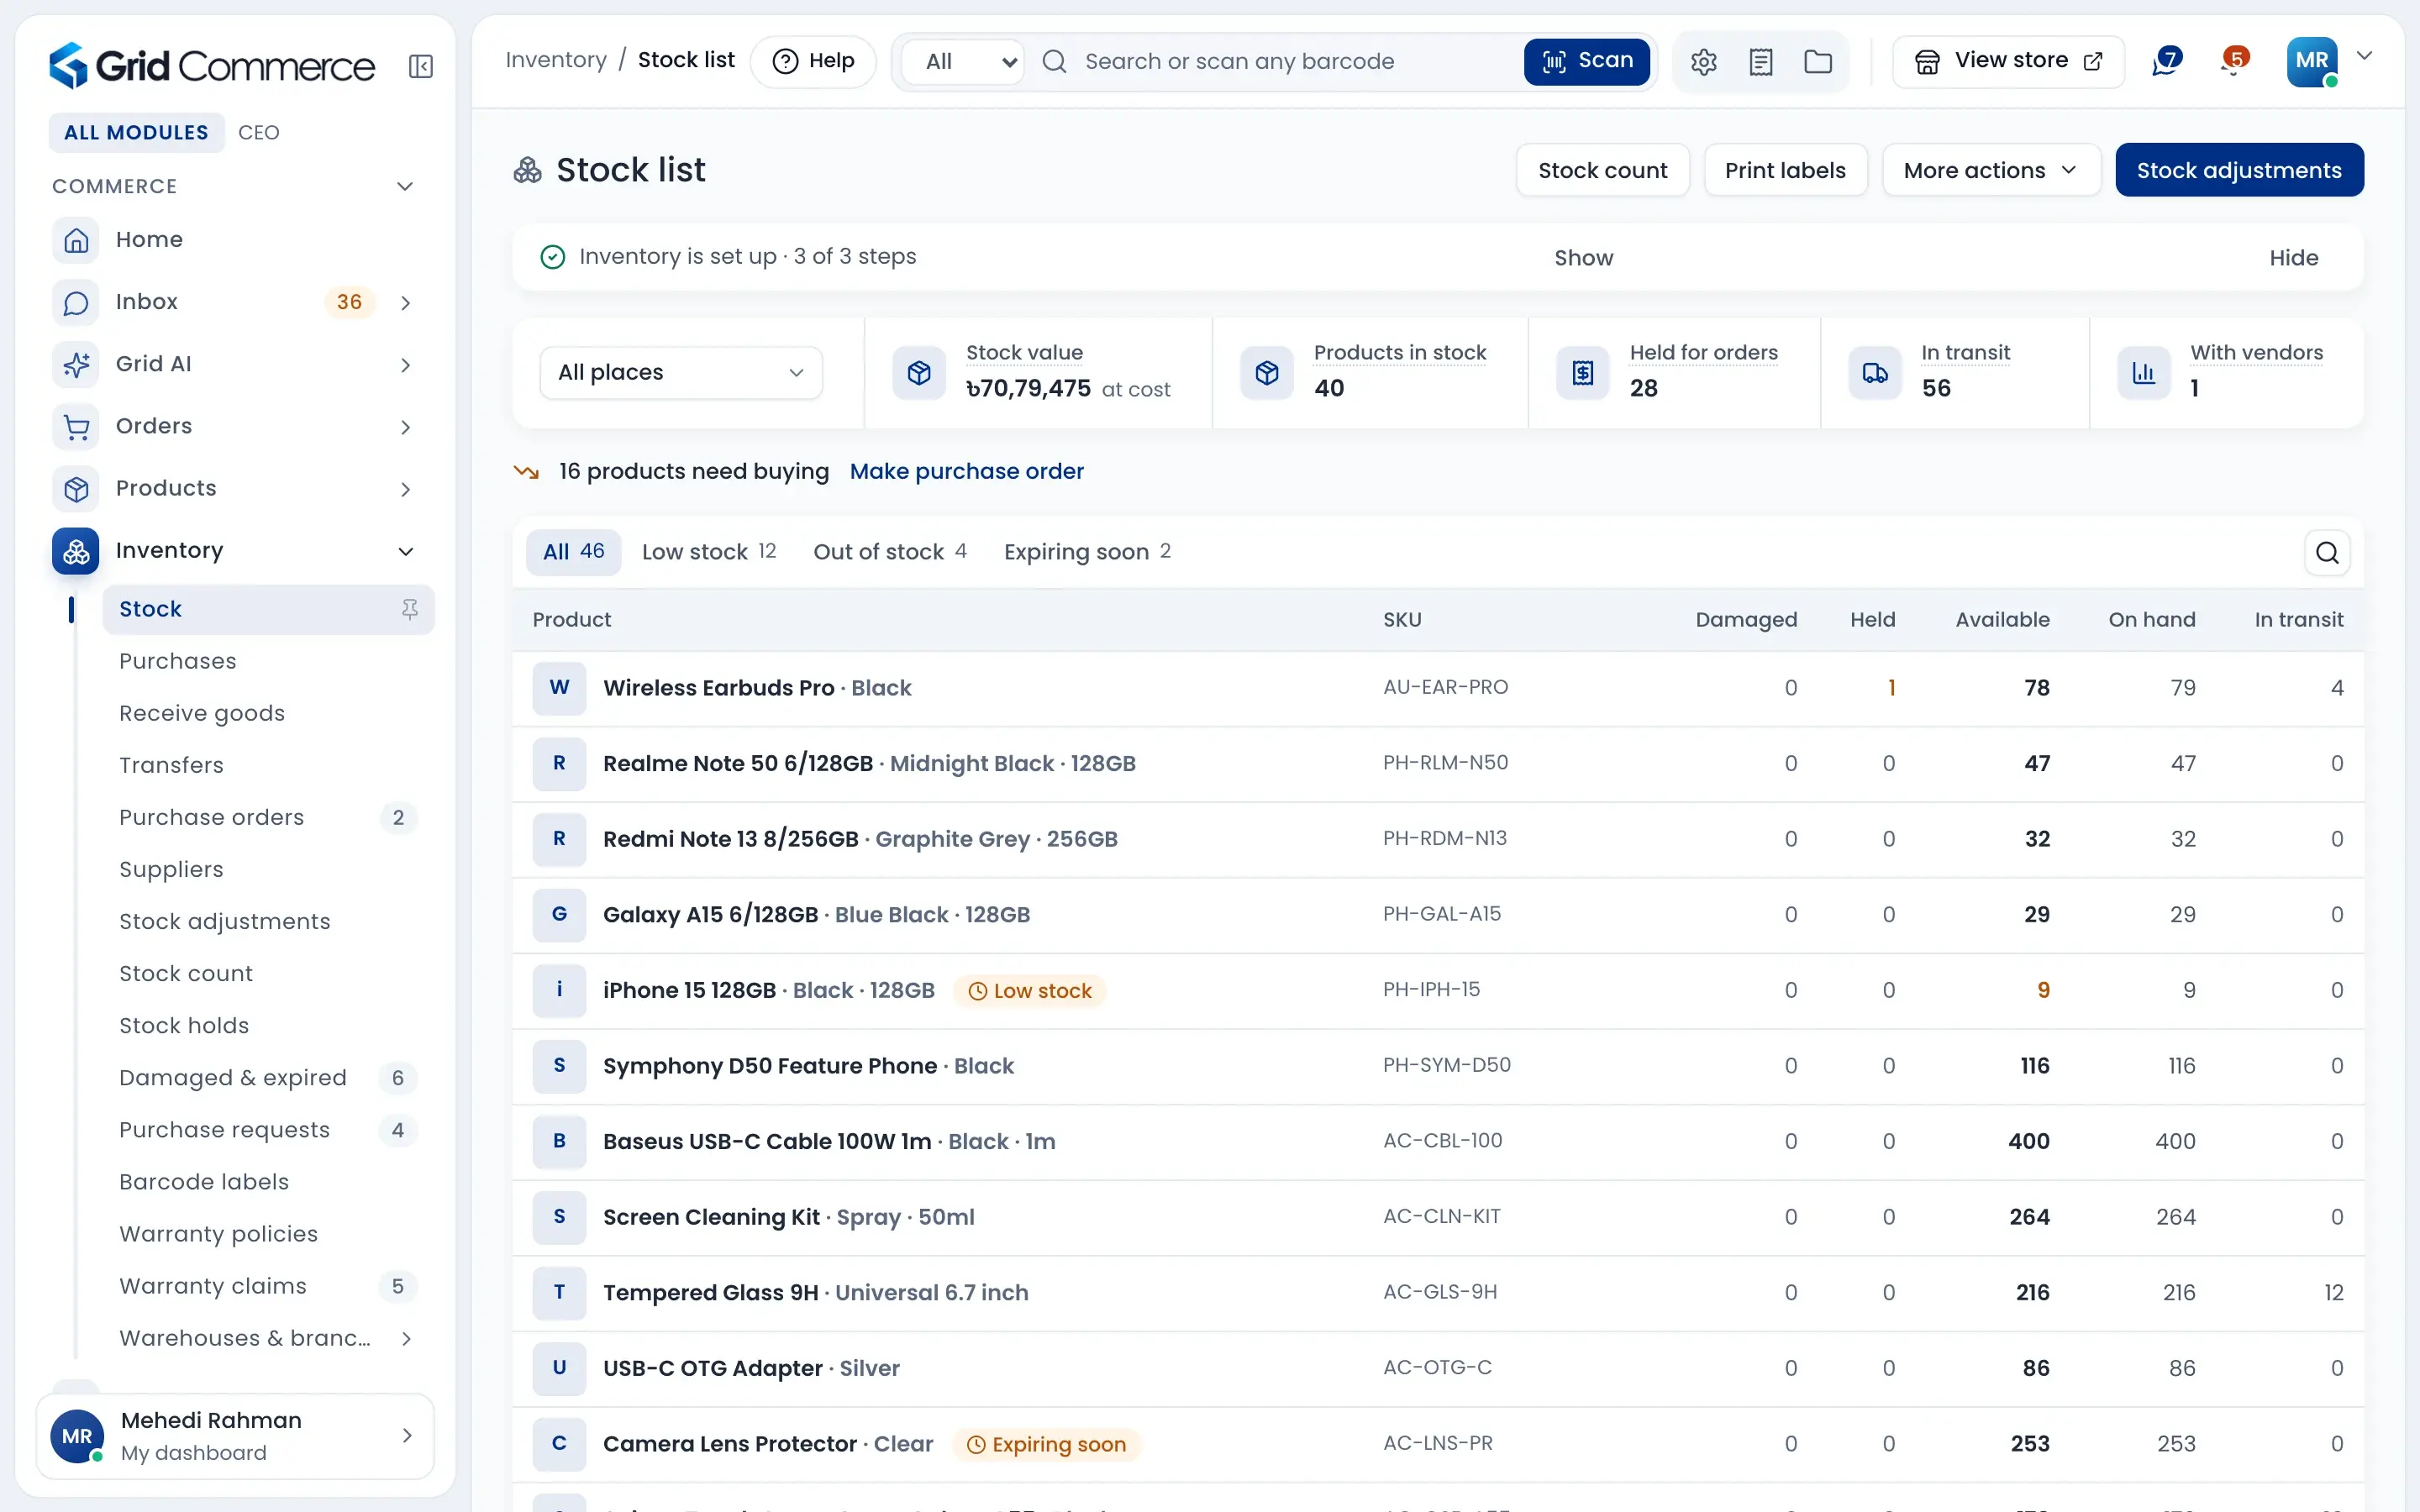Screen dimensions: 2420x1512
Task: Click the Inventory module icon
Action: pyautogui.click(x=76, y=551)
